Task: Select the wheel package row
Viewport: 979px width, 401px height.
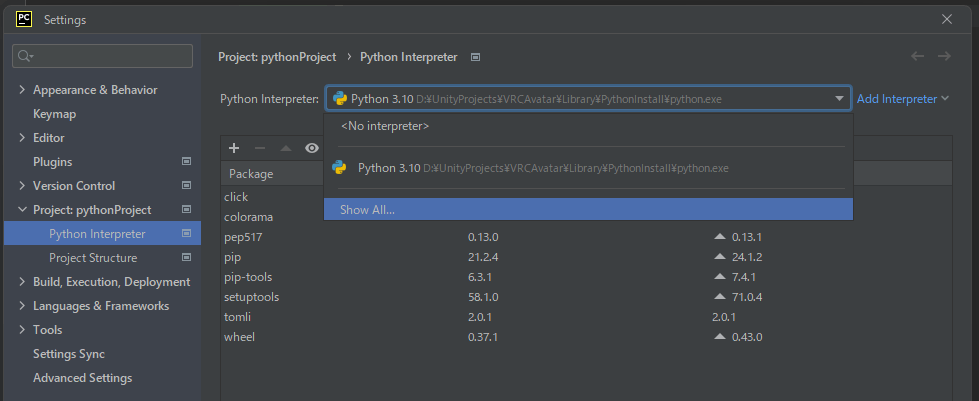Action: 586,337
